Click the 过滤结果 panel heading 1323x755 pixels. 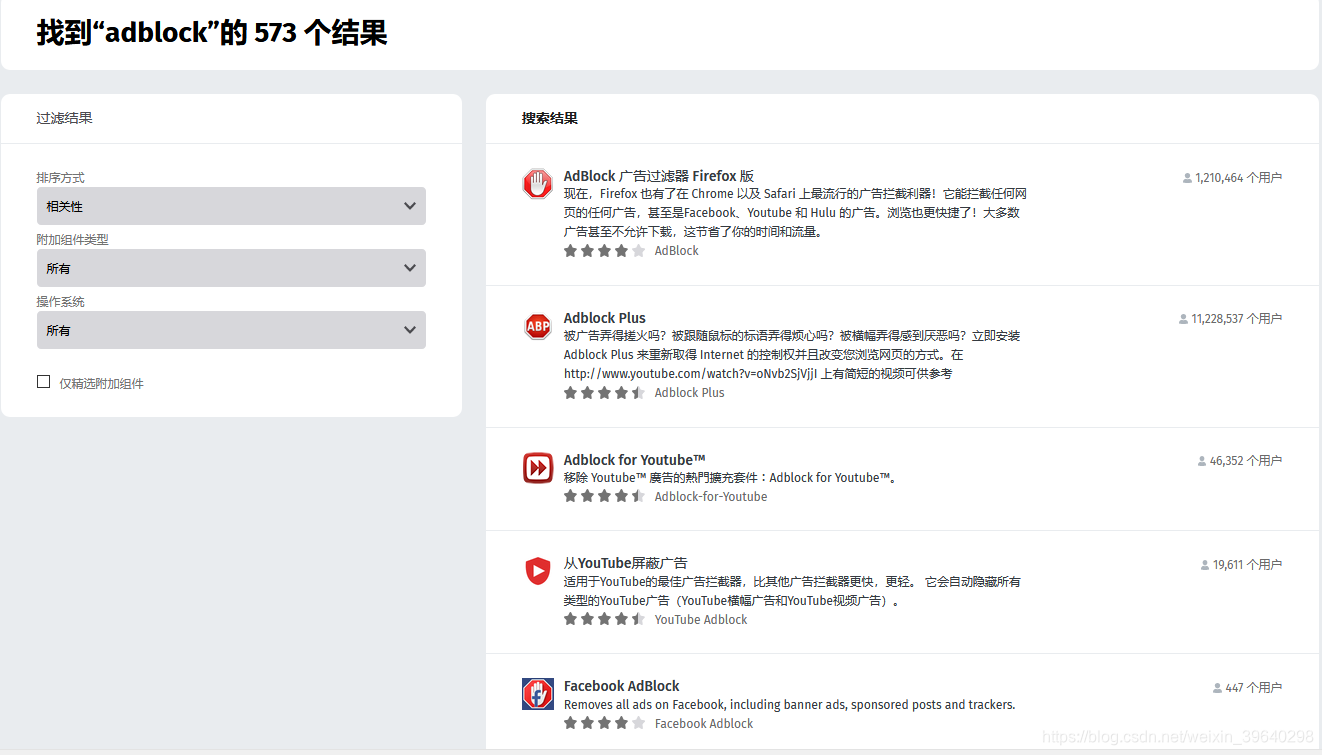click(65, 118)
